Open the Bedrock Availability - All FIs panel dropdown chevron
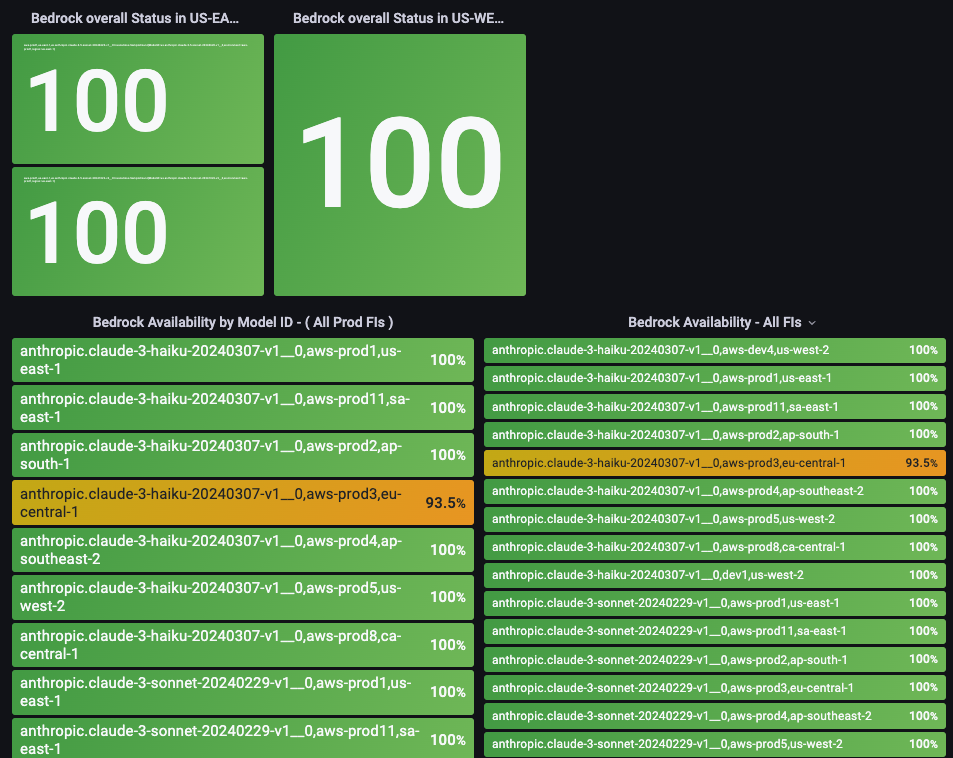The image size is (953, 758). tap(812, 323)
